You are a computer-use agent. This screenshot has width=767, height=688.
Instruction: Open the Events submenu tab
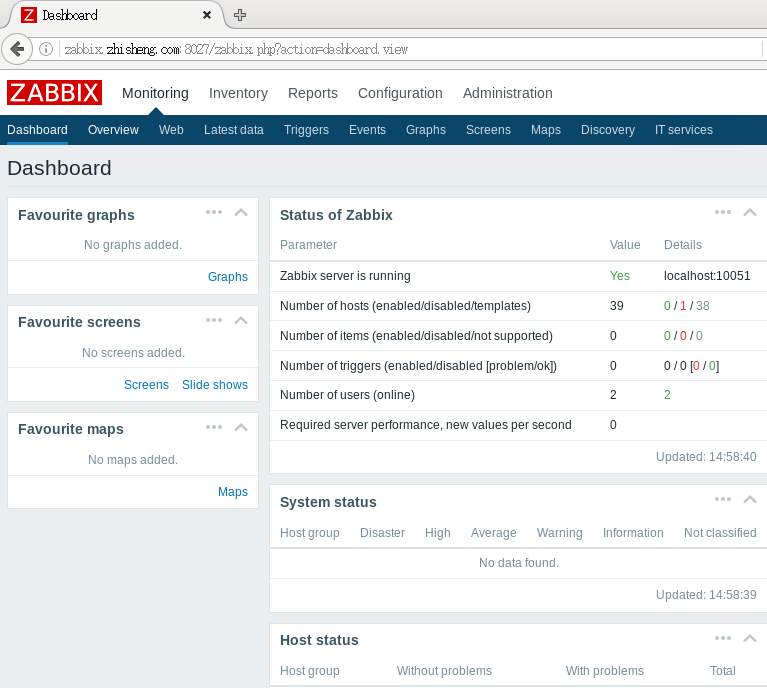367,130
